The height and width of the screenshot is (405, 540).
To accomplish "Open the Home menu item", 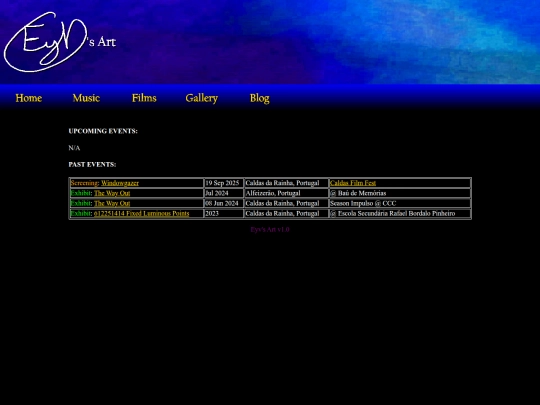I will [x=29, y=98].
